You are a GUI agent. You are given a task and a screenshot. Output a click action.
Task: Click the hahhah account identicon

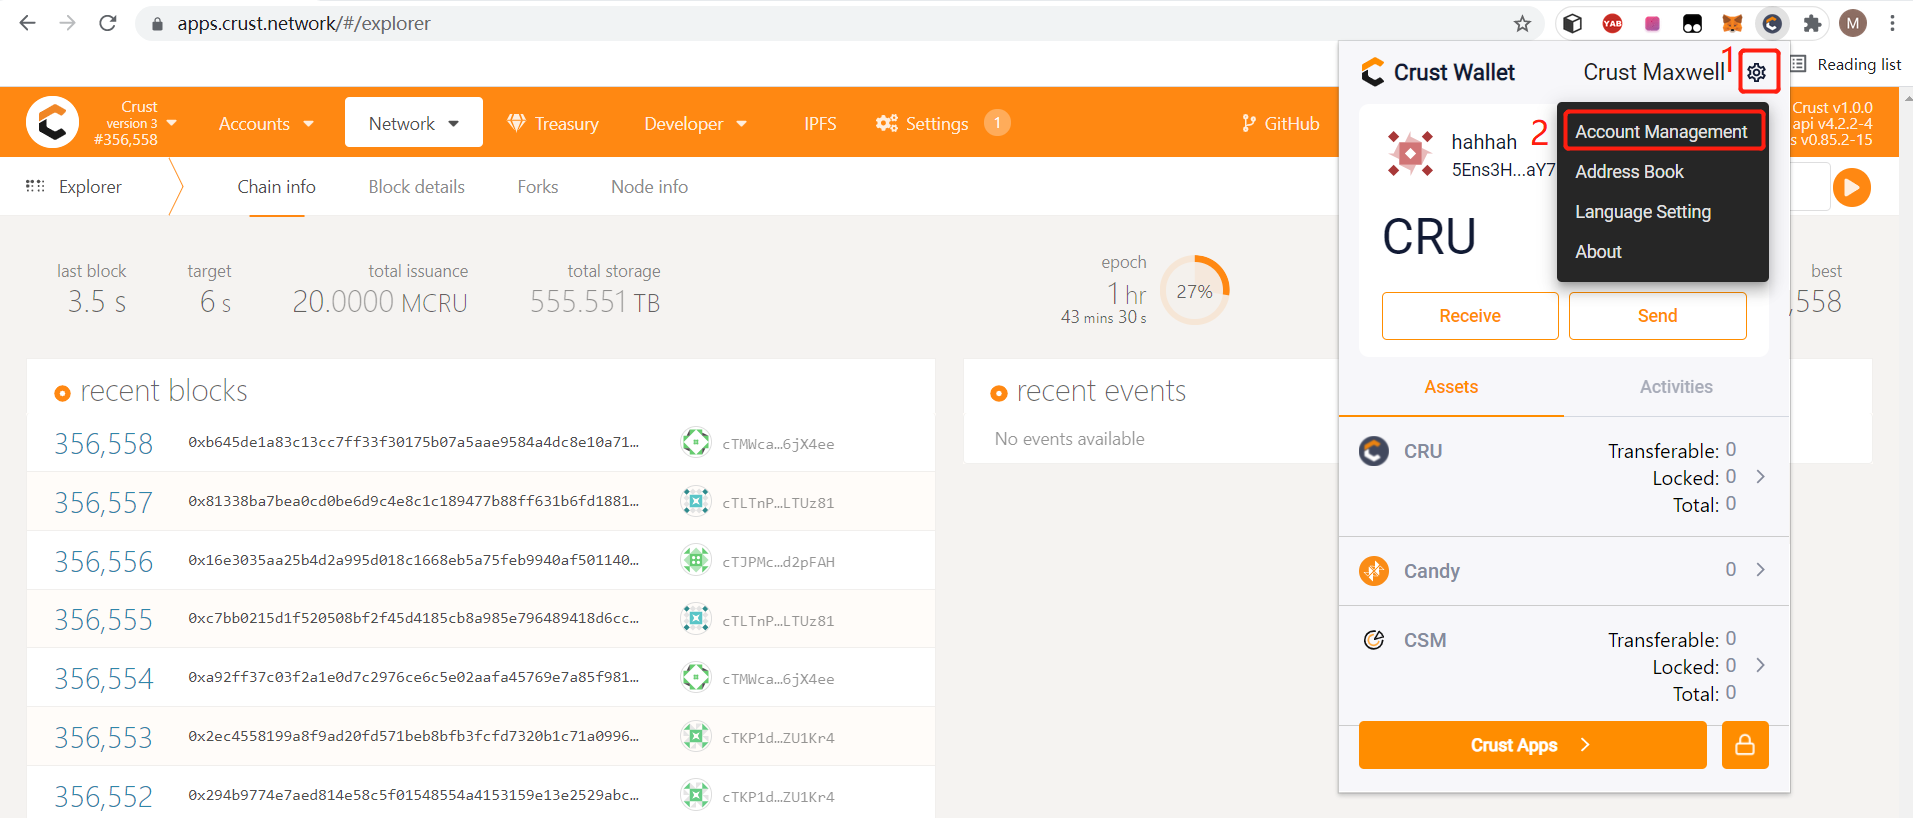click(1410, 154)
